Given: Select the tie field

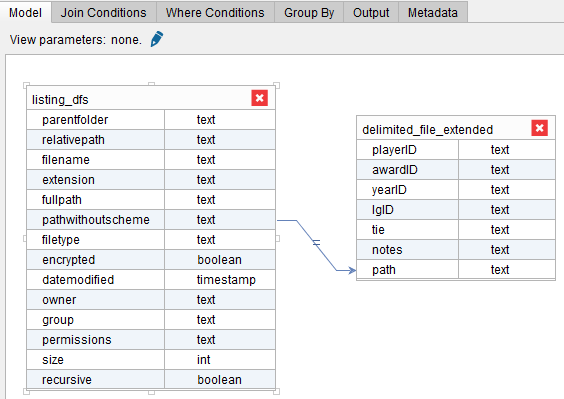Looking at the screenshot, I should 408,230.
